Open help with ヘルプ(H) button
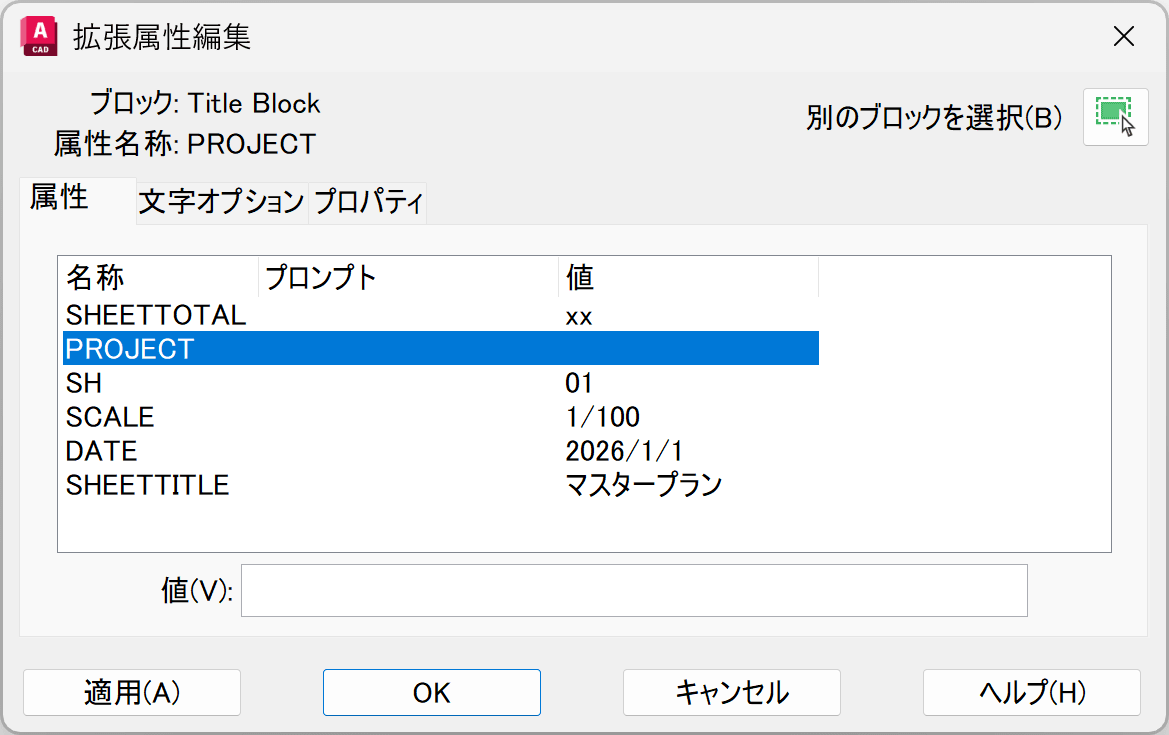Viewport: 1169px width, 735px height. [x=1031, y=692]
